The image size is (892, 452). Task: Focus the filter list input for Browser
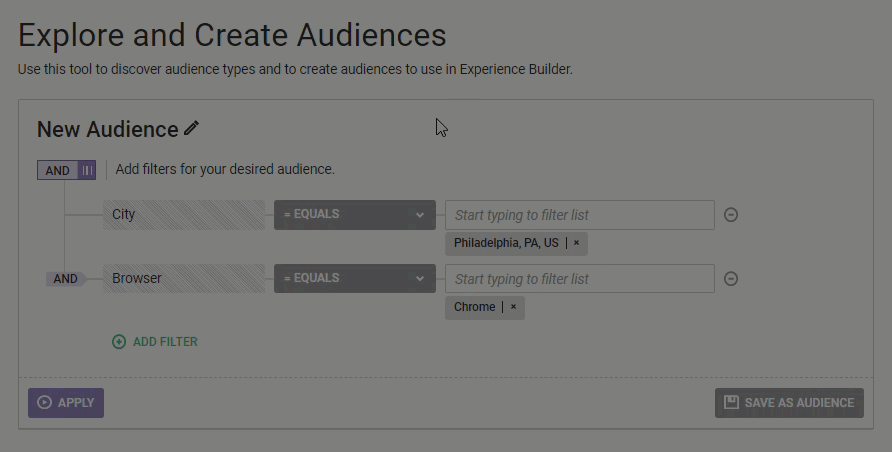coord(580,279)
